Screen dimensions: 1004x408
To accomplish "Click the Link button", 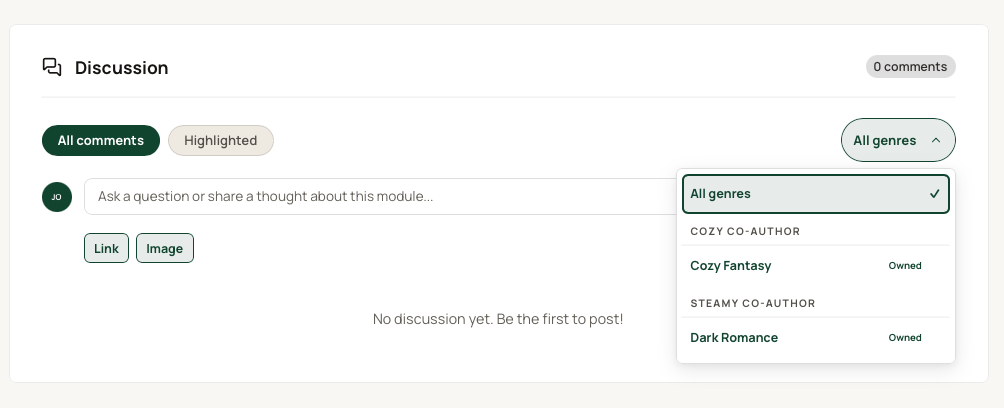I will [106, 249].
